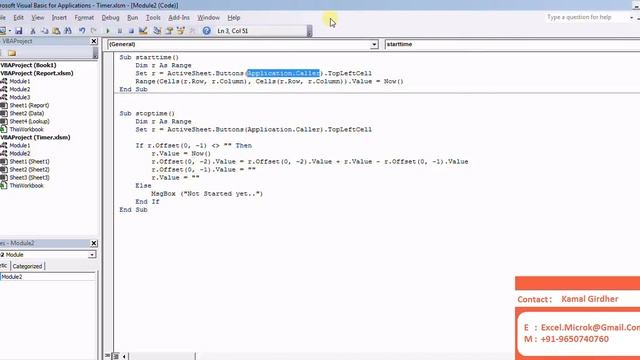Viewport: 640px width, 360px height.
Task: Click Toggle Folders icon in project pane
Action: coord(12,53)
